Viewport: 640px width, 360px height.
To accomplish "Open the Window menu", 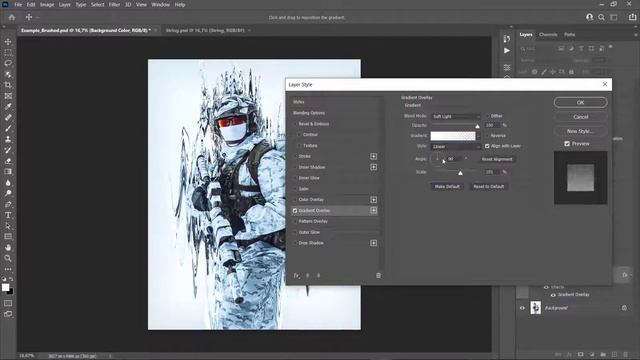I will pos(160,4).
